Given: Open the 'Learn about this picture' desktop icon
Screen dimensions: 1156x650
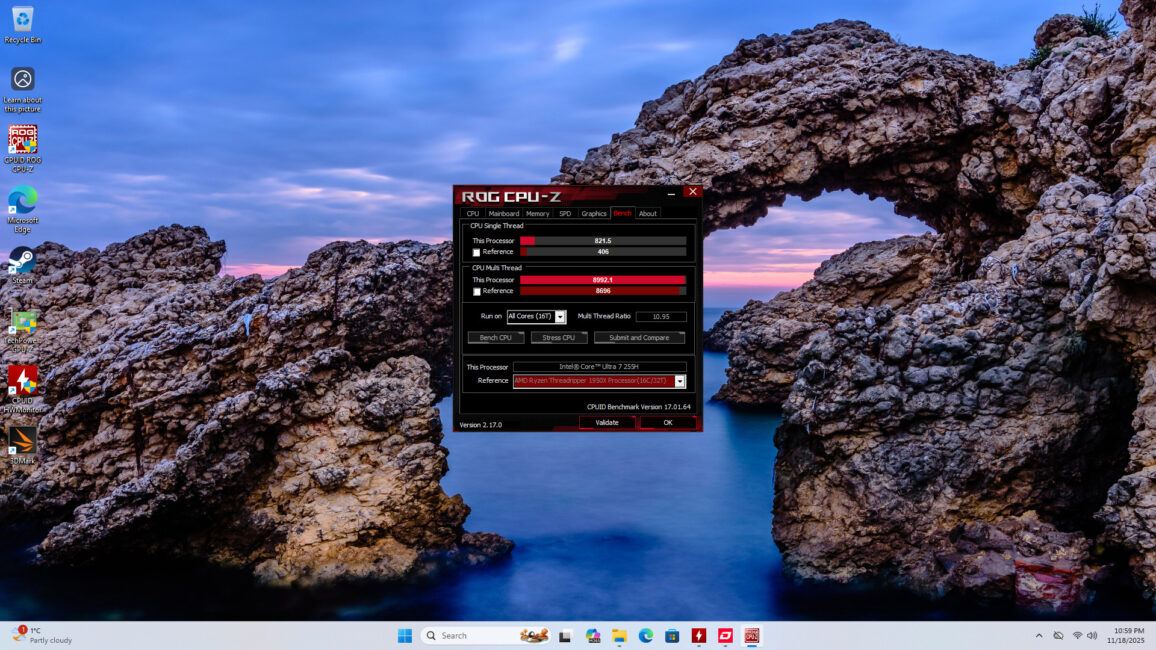Looking at the screenshot, I should [22, 89].
